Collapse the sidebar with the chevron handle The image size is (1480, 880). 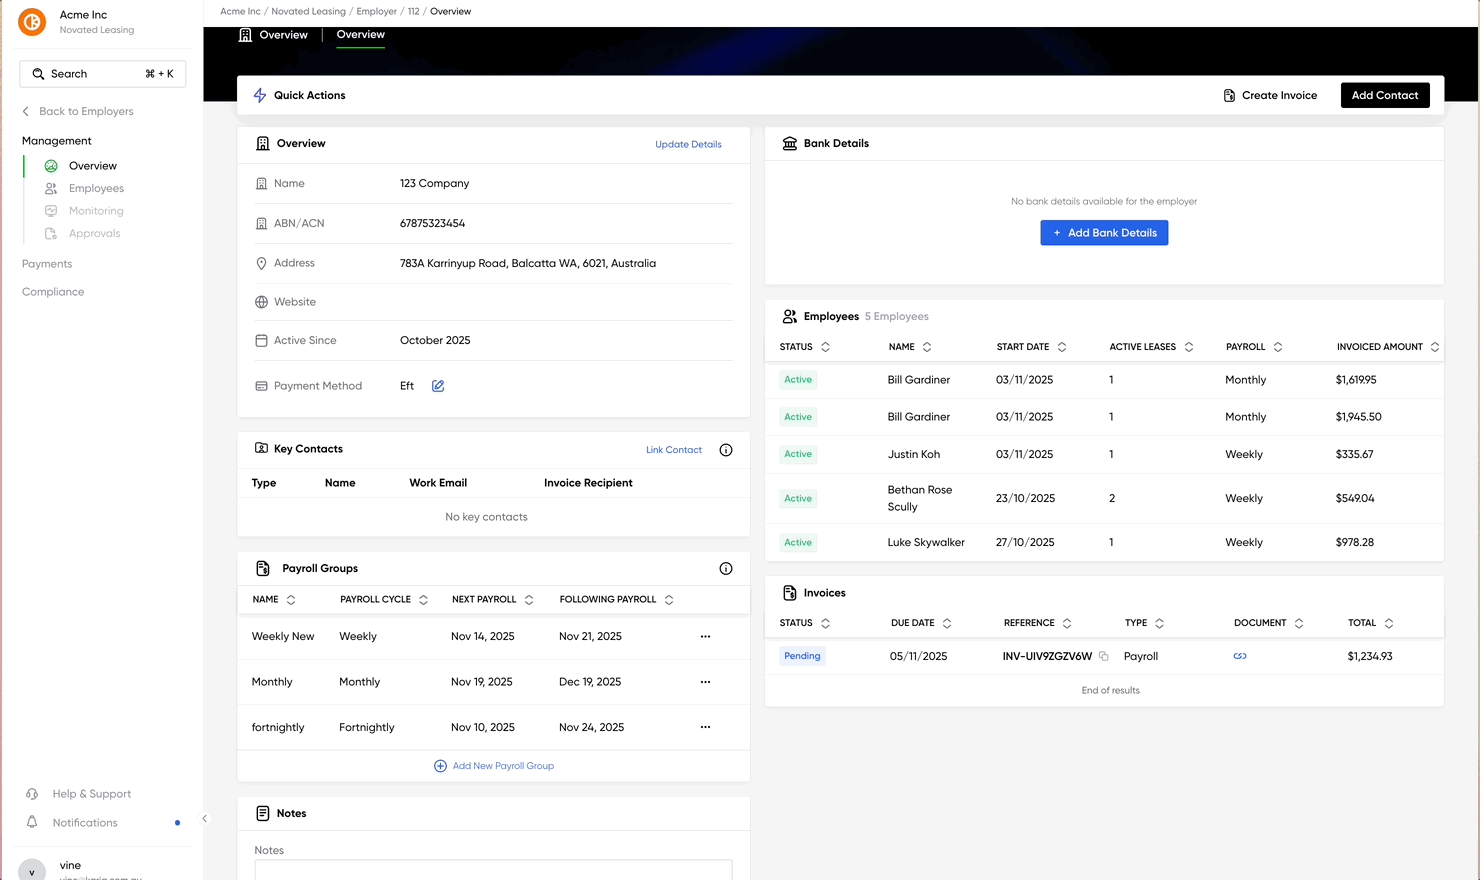coord(205,819)
